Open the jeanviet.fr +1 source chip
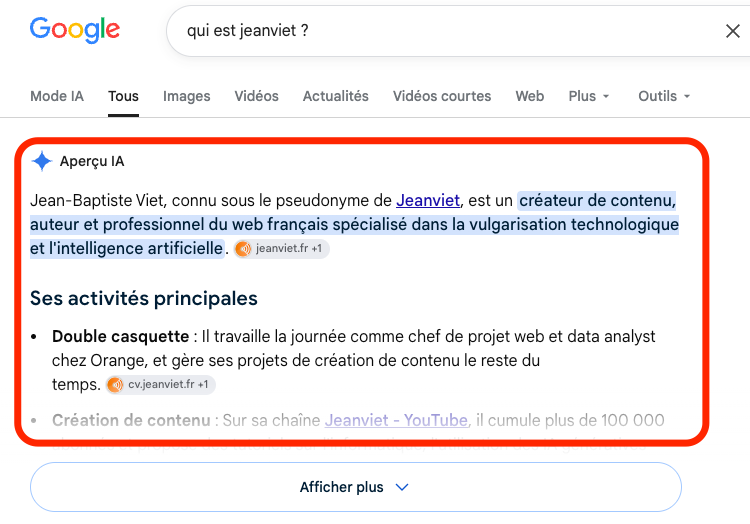The height and width of the screenshot is (524, 750). (x=281, y=249)
